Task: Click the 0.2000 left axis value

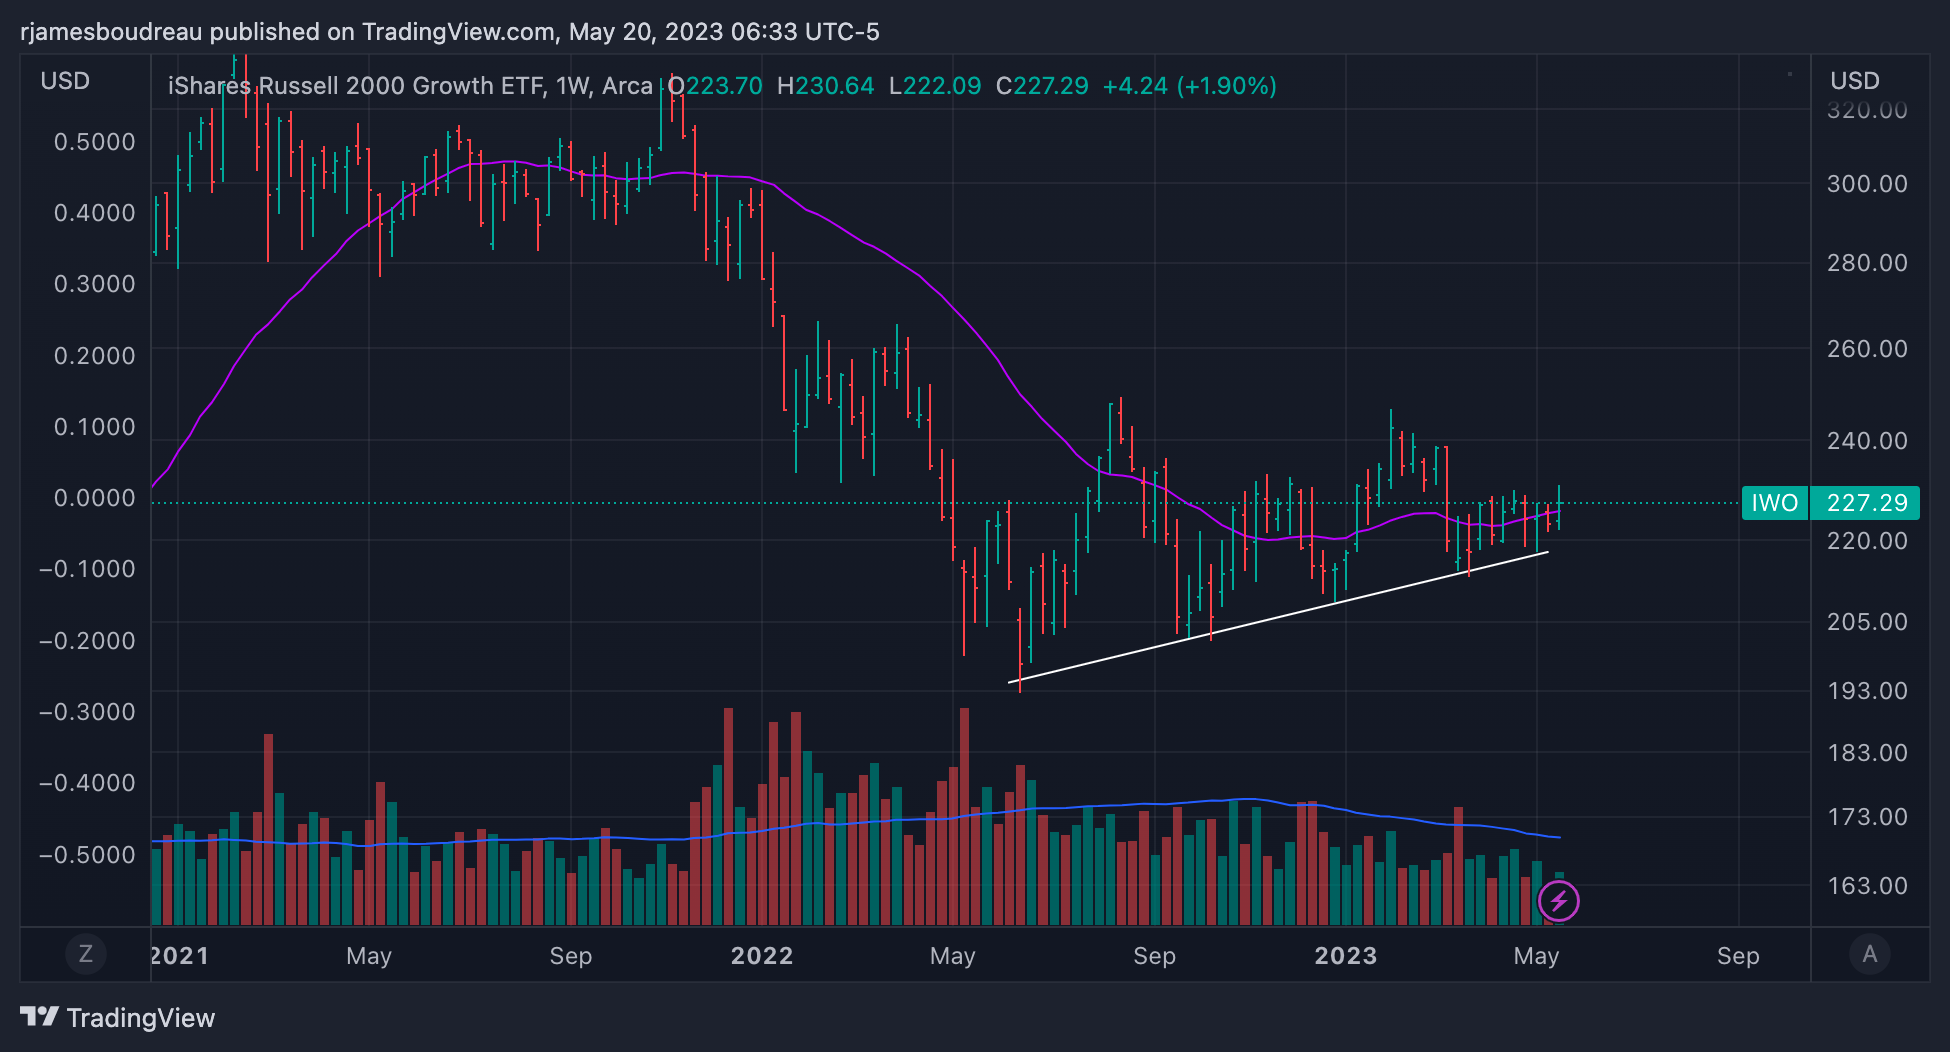Action: click(x=94, y=356)
